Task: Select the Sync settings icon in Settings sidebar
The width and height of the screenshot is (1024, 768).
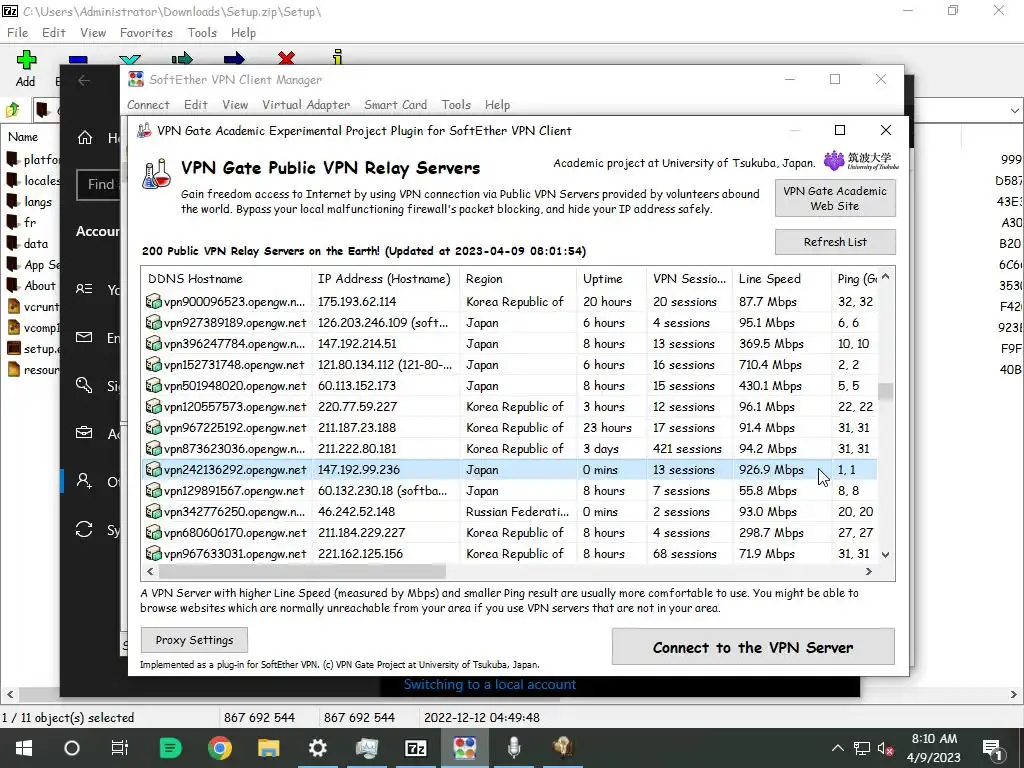Action: point(84,529)
